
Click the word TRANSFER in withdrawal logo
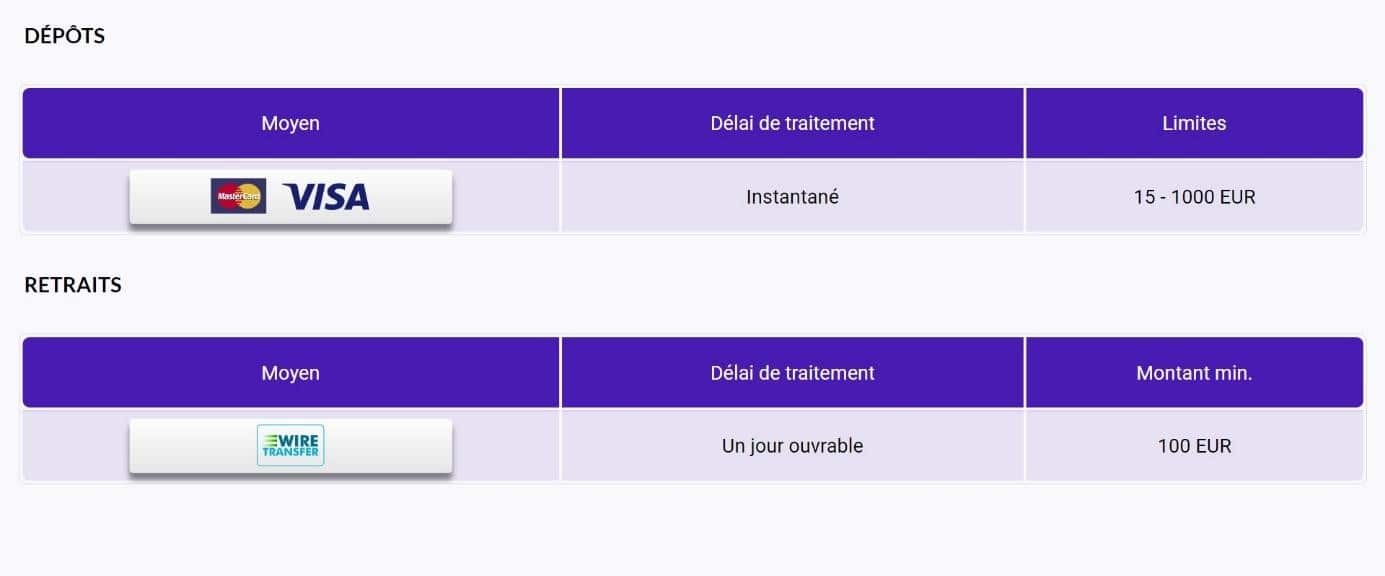coord(290,453)
